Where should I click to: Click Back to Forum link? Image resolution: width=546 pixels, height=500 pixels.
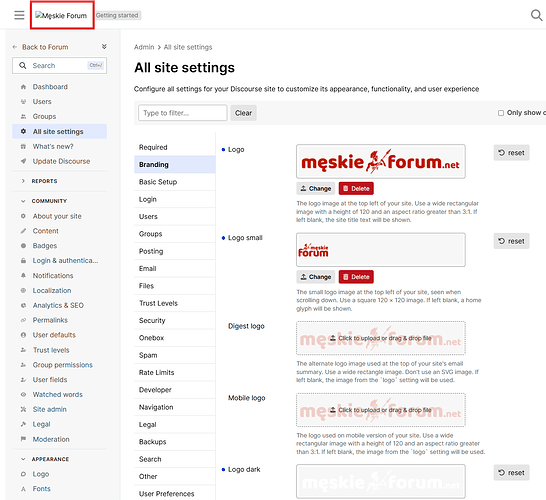point(45,47)
